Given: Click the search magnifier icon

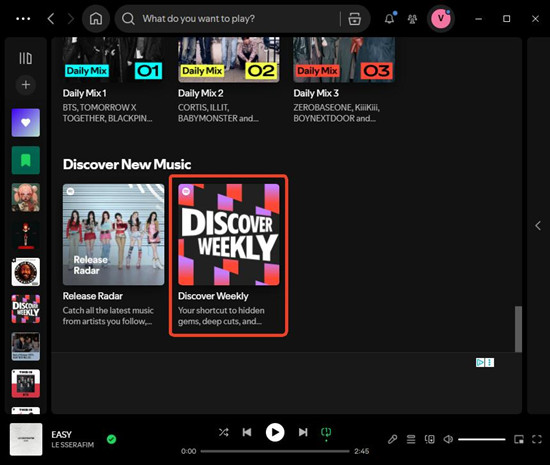Looking at the screenshot, I should (128, 19).
